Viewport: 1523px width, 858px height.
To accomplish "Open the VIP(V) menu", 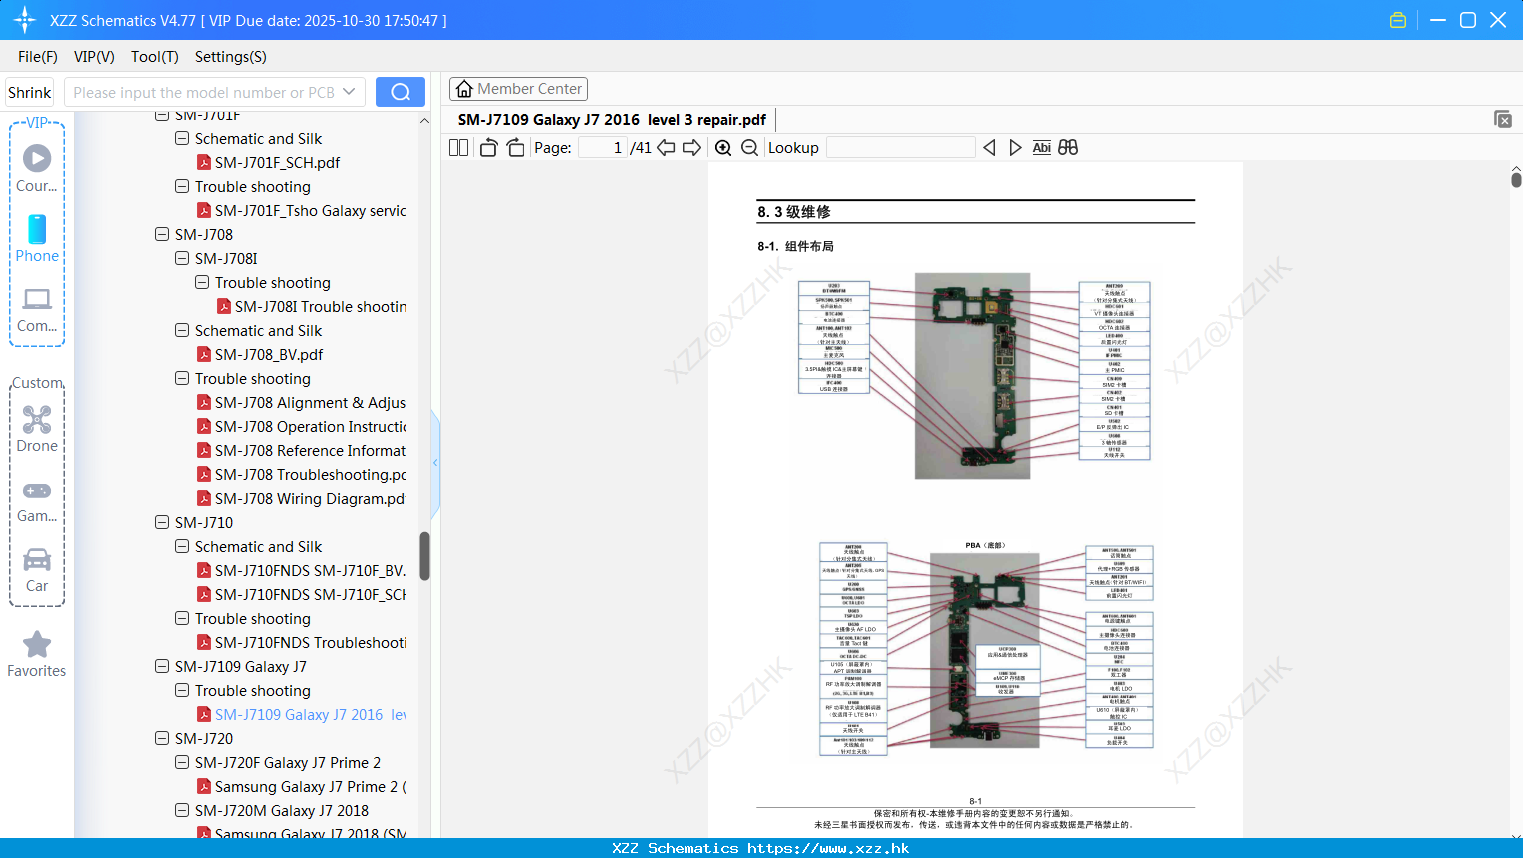I will pyautogui.click(x=94, y=57).
